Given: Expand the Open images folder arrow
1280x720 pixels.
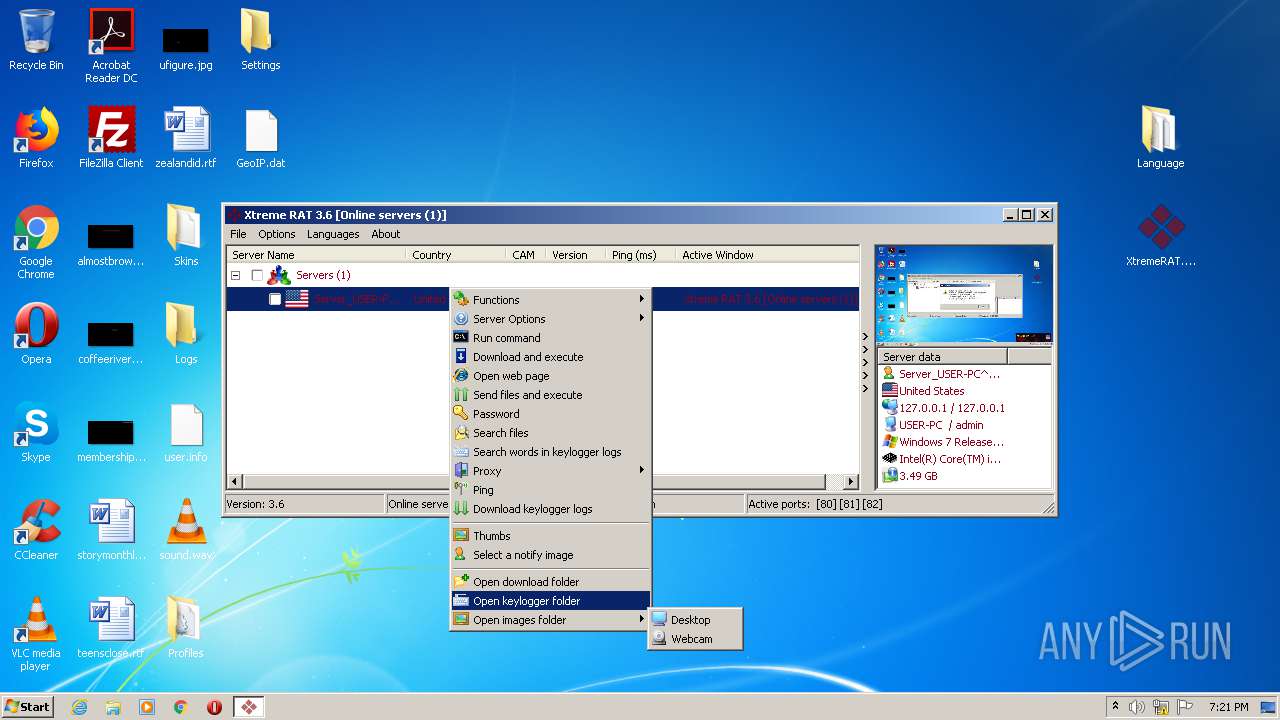Looking at the screenshot, I should [x=642, y=620].
